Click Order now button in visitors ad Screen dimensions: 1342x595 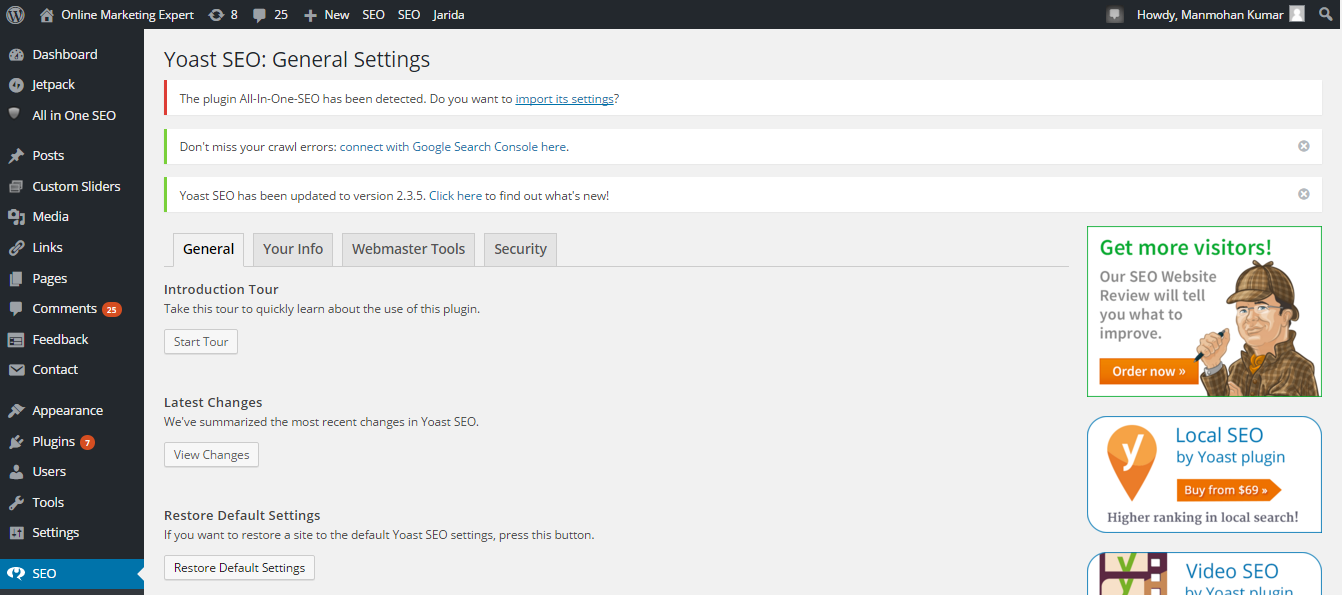click(1148, 371)
